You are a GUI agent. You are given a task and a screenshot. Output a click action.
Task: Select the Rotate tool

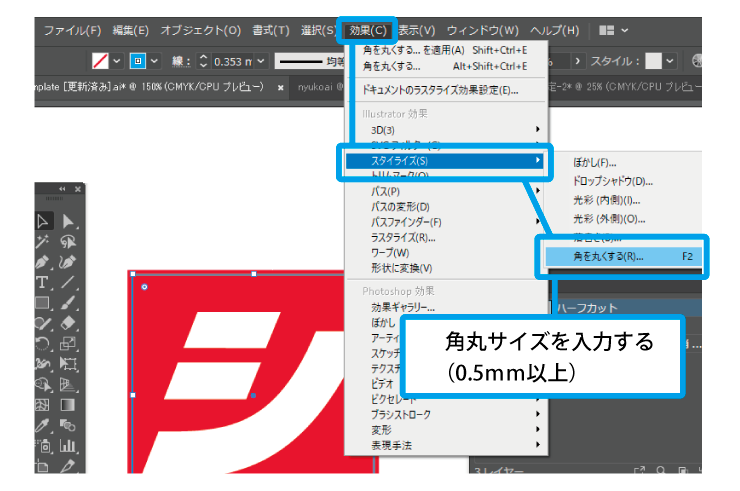[x=43, y=344]
